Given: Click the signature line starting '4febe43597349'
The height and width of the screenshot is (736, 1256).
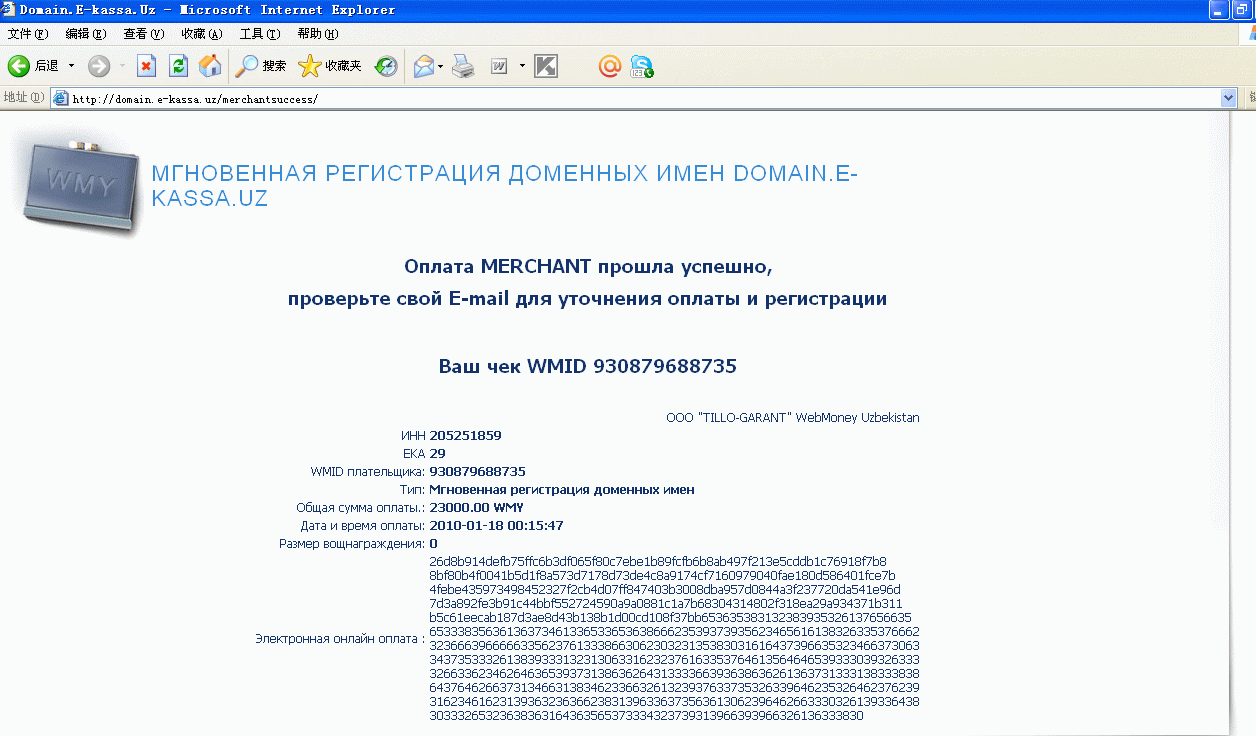Looking at the screenshot, I should 664,590.
